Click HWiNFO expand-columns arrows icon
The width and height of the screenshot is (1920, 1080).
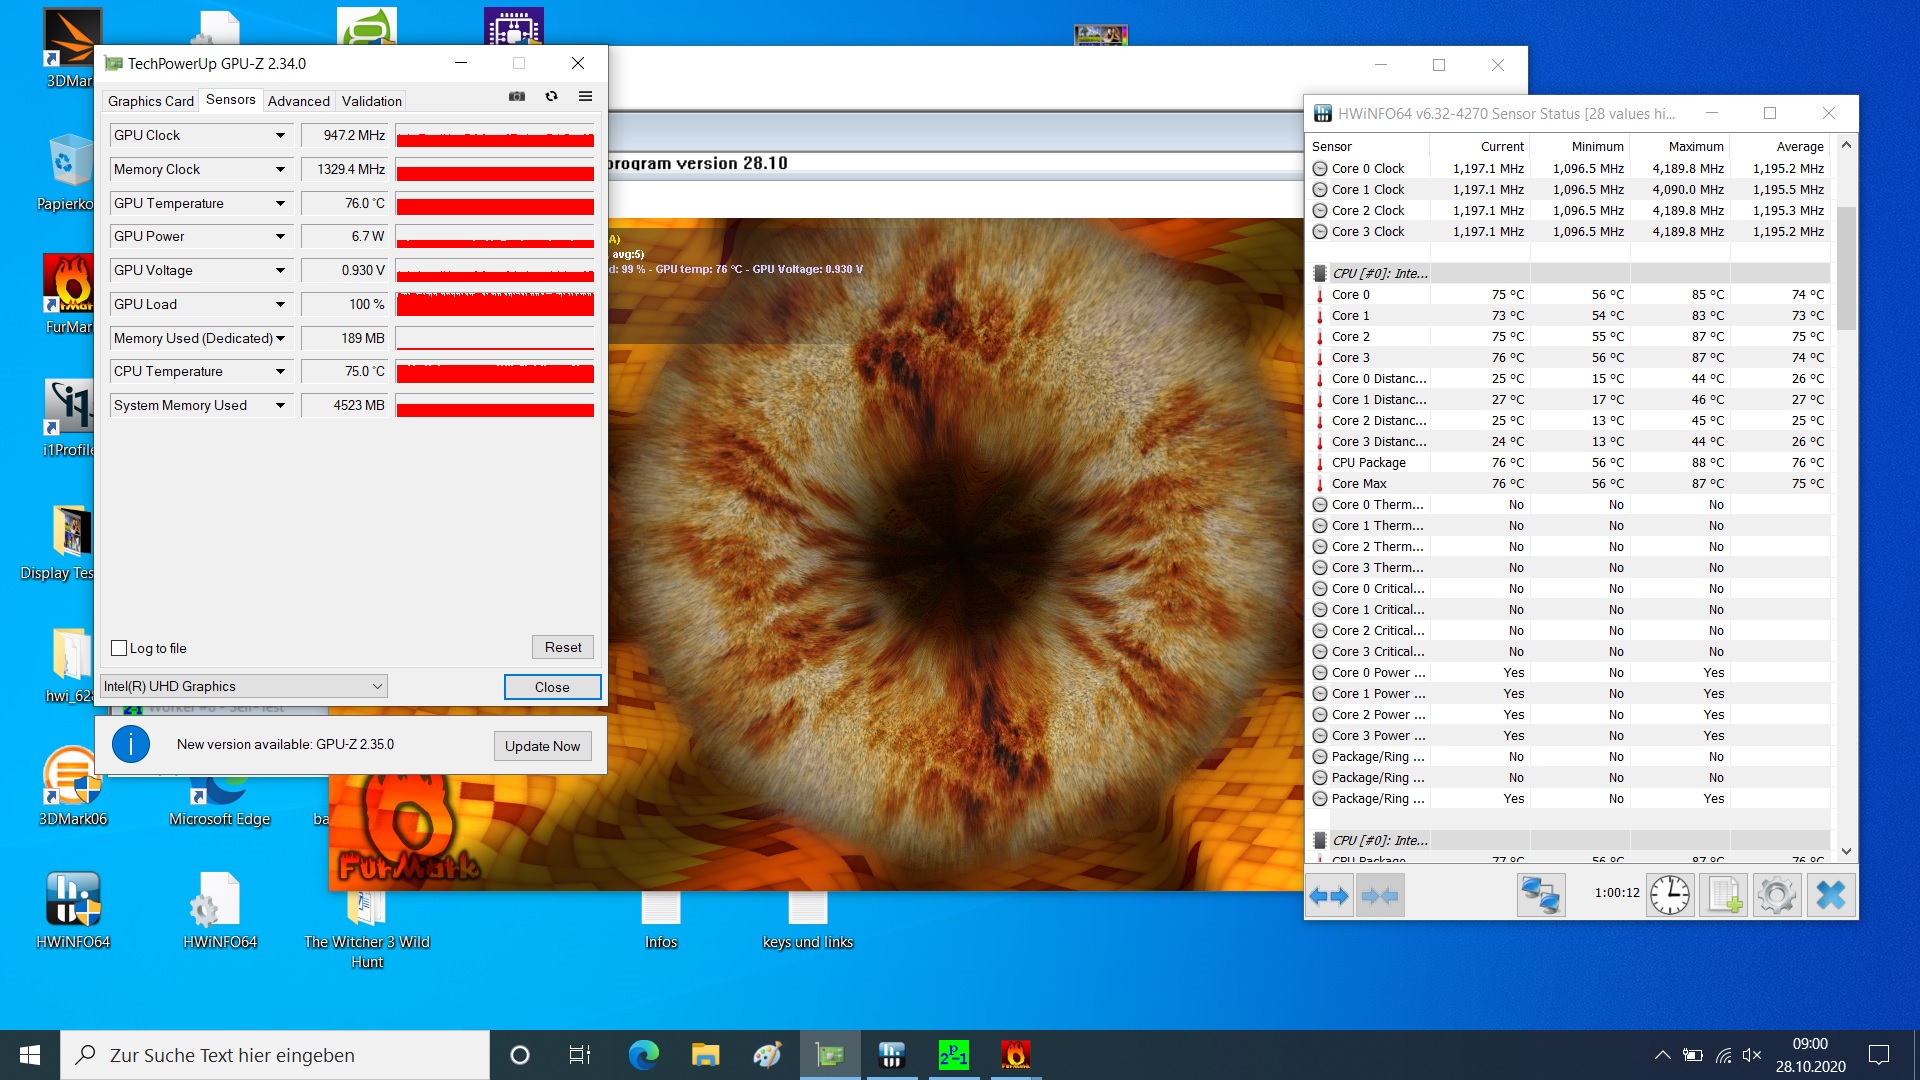(1330, 895)
